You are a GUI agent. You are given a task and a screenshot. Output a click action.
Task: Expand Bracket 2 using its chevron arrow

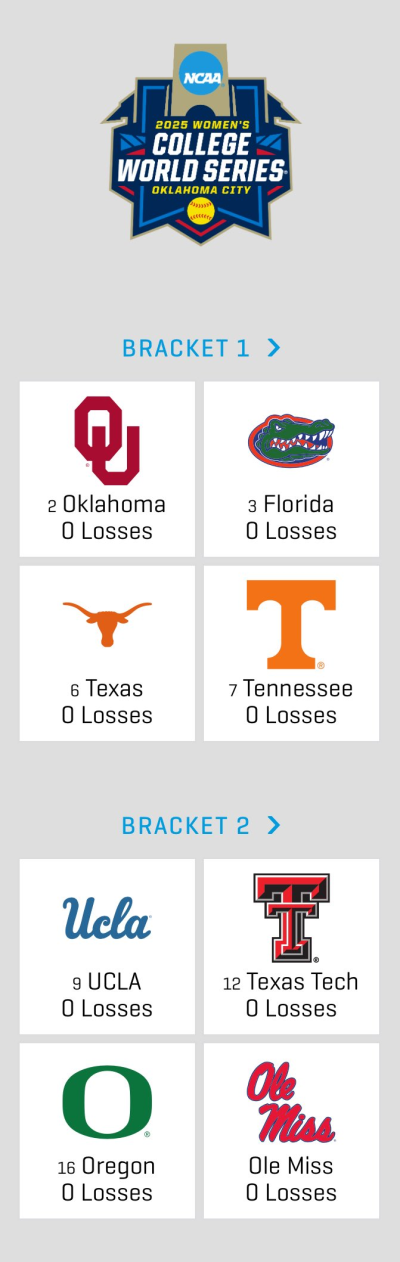tap(274, 825)
